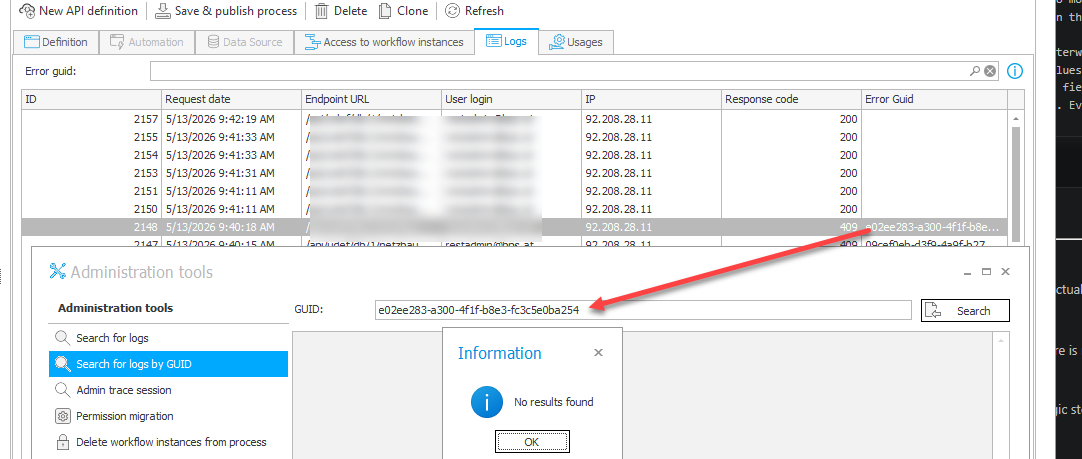Open the Data Source tab
The image size is (1082, 459).
(244, 42)
